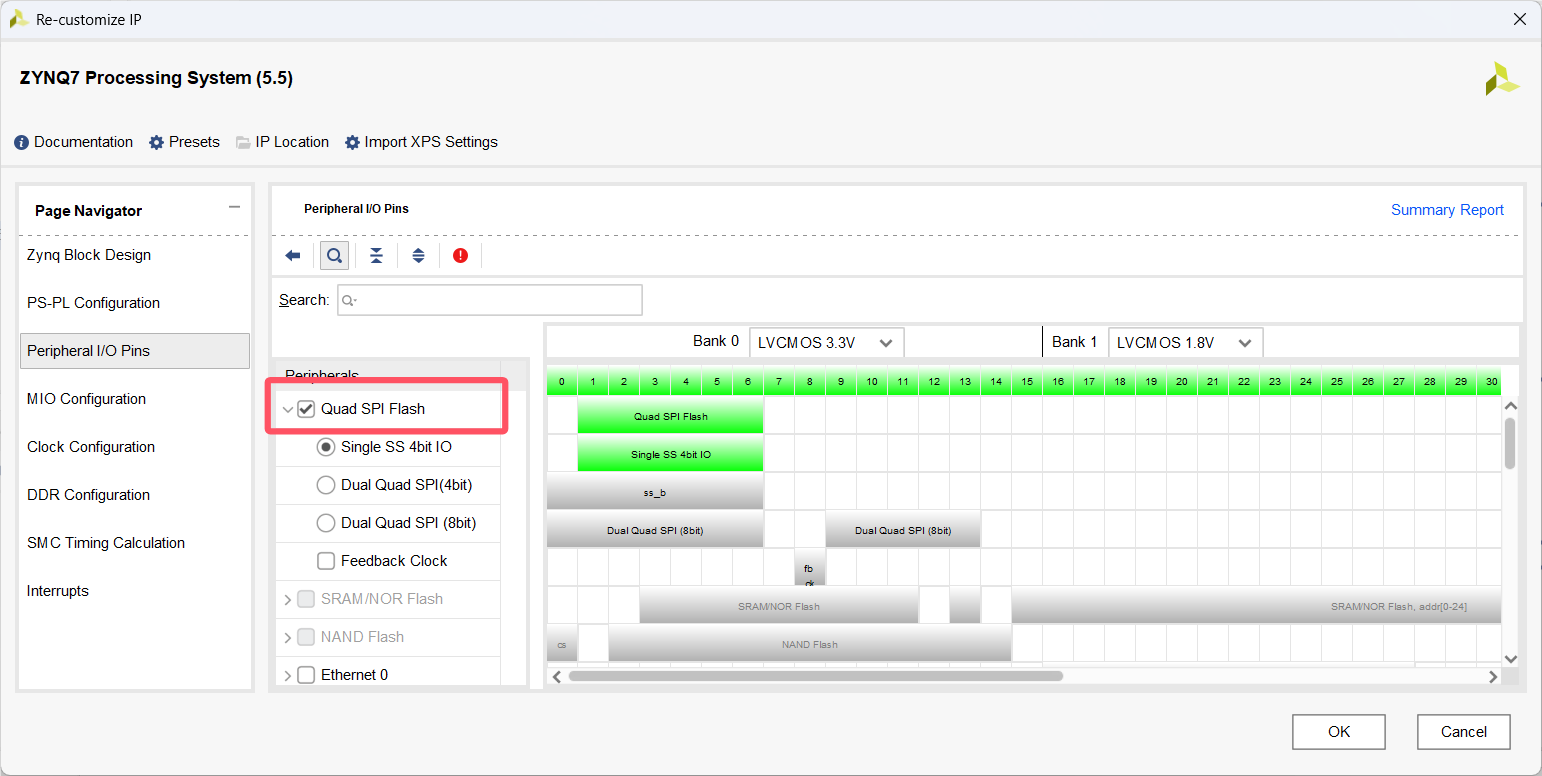This screenshot has height=776, width=1542.
Task: Select Single SS 4bit IO radio button
Action: pyautogui.click(x=326, y=447)
